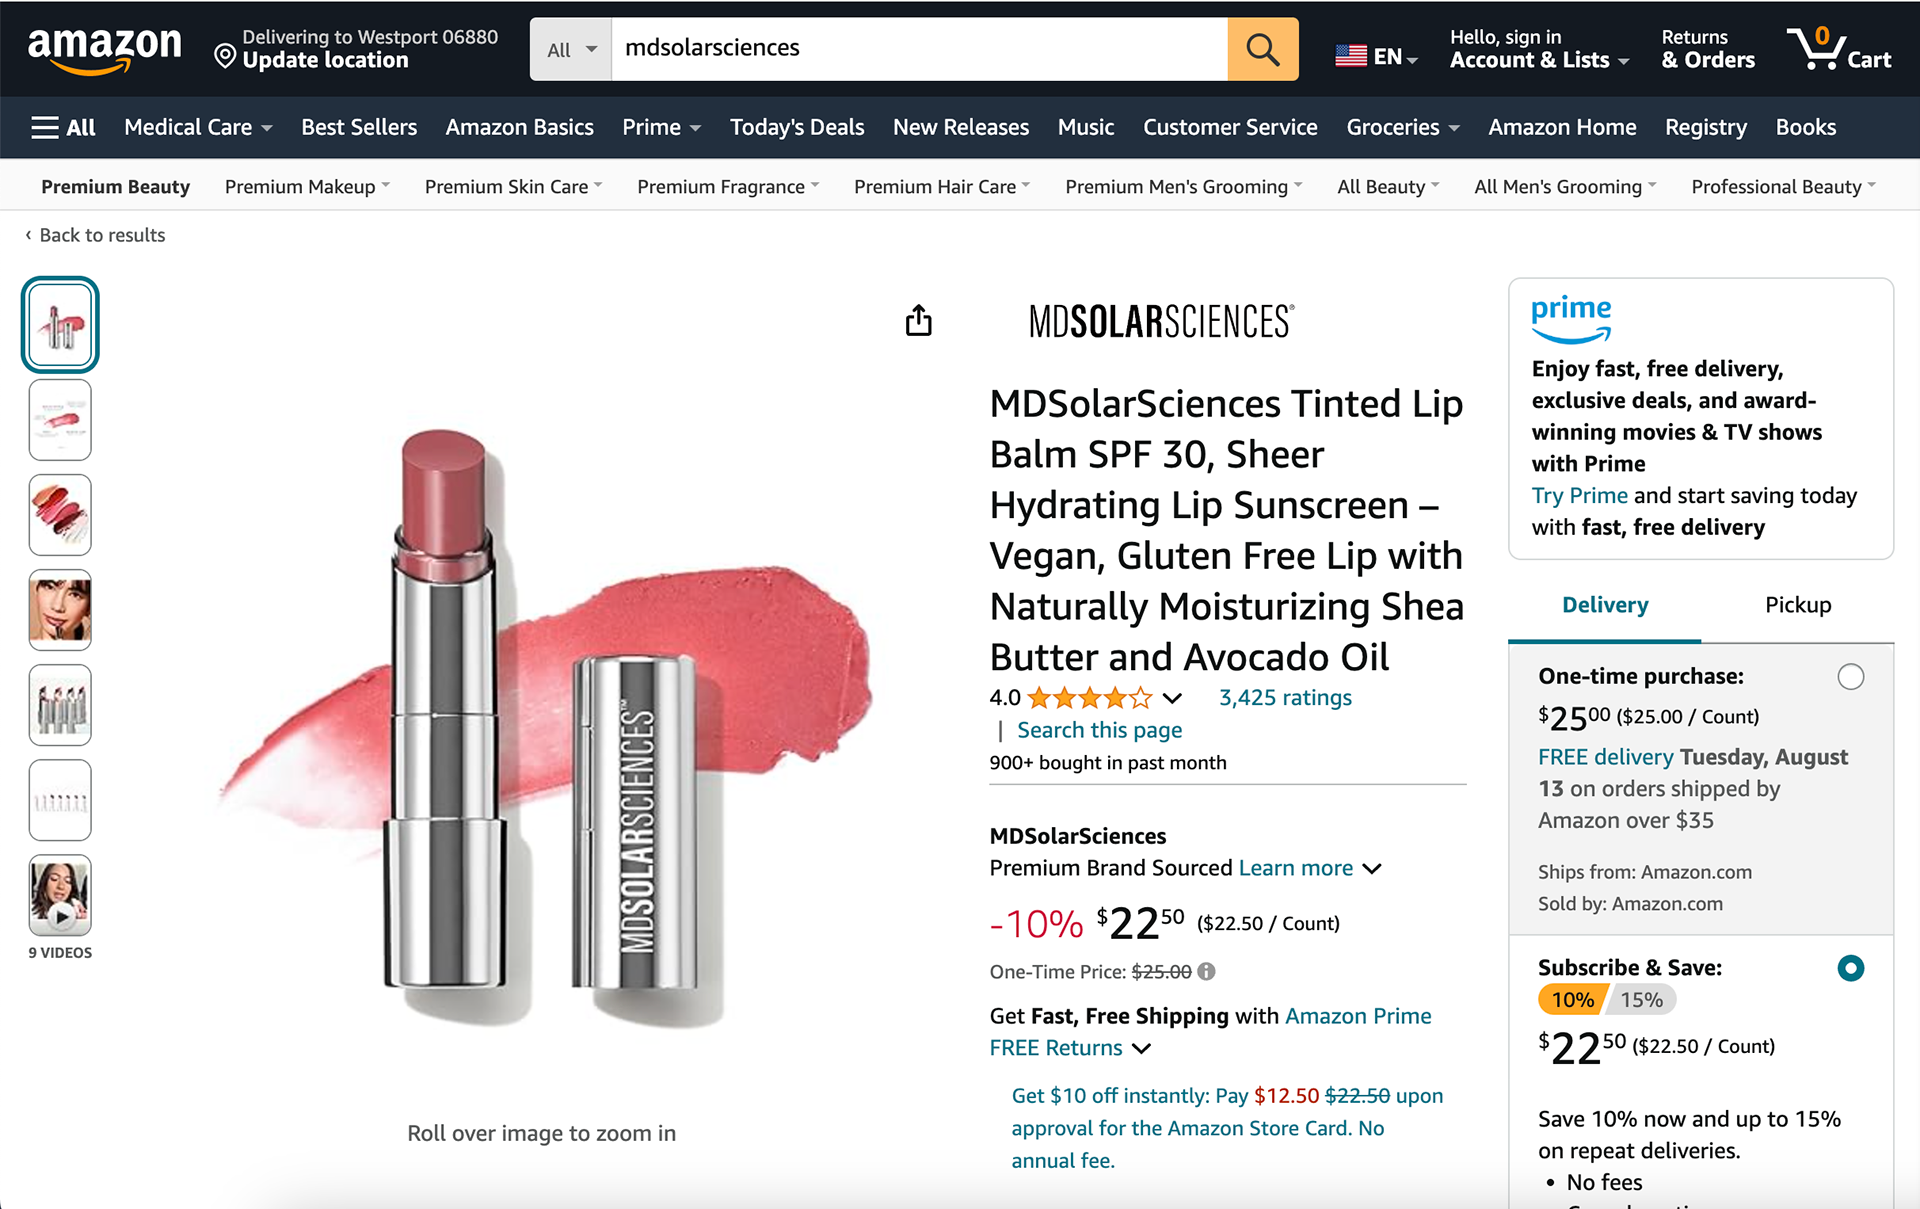Select the One-time purchase radio button
The image size is (1920, 1209).
(x=1850, y=677)
